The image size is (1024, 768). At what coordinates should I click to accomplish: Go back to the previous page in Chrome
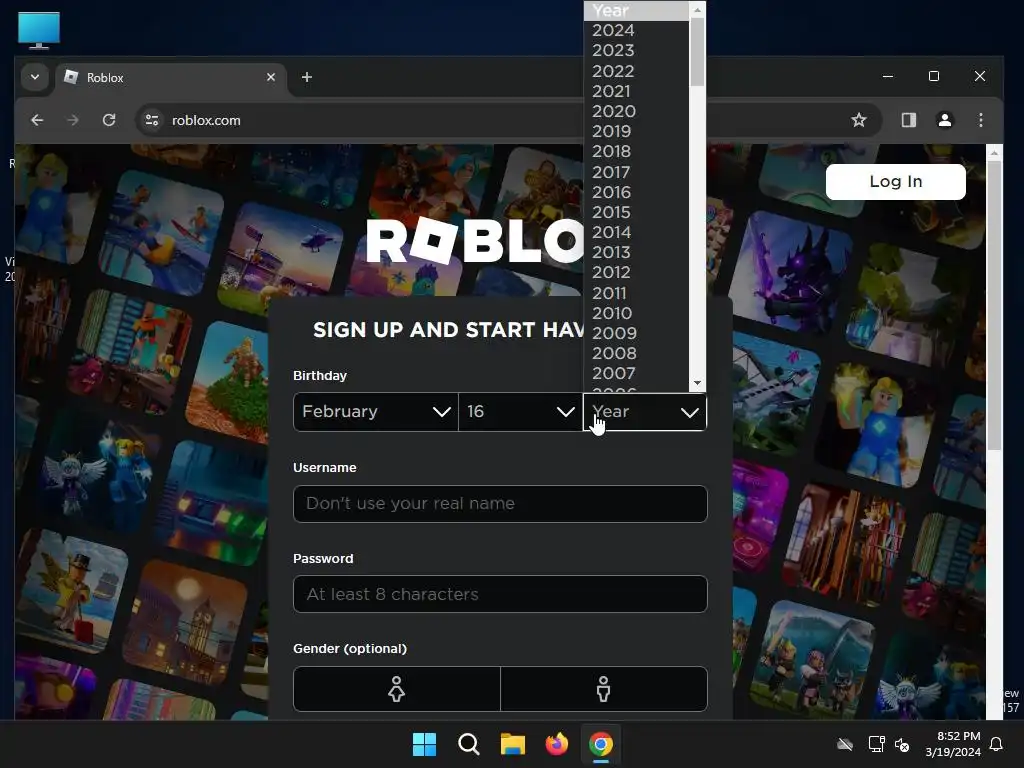(x=37, y=120)
